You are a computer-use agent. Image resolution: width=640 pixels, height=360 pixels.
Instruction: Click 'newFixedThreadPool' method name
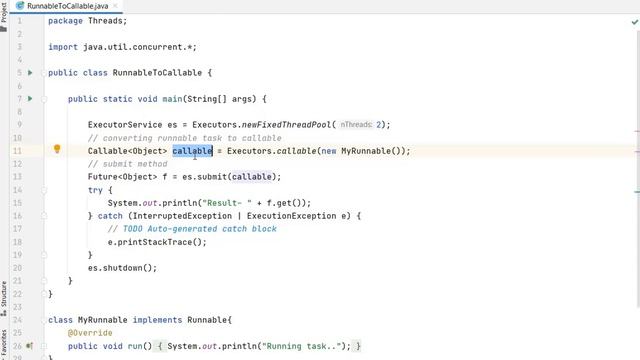click(286, 125)
